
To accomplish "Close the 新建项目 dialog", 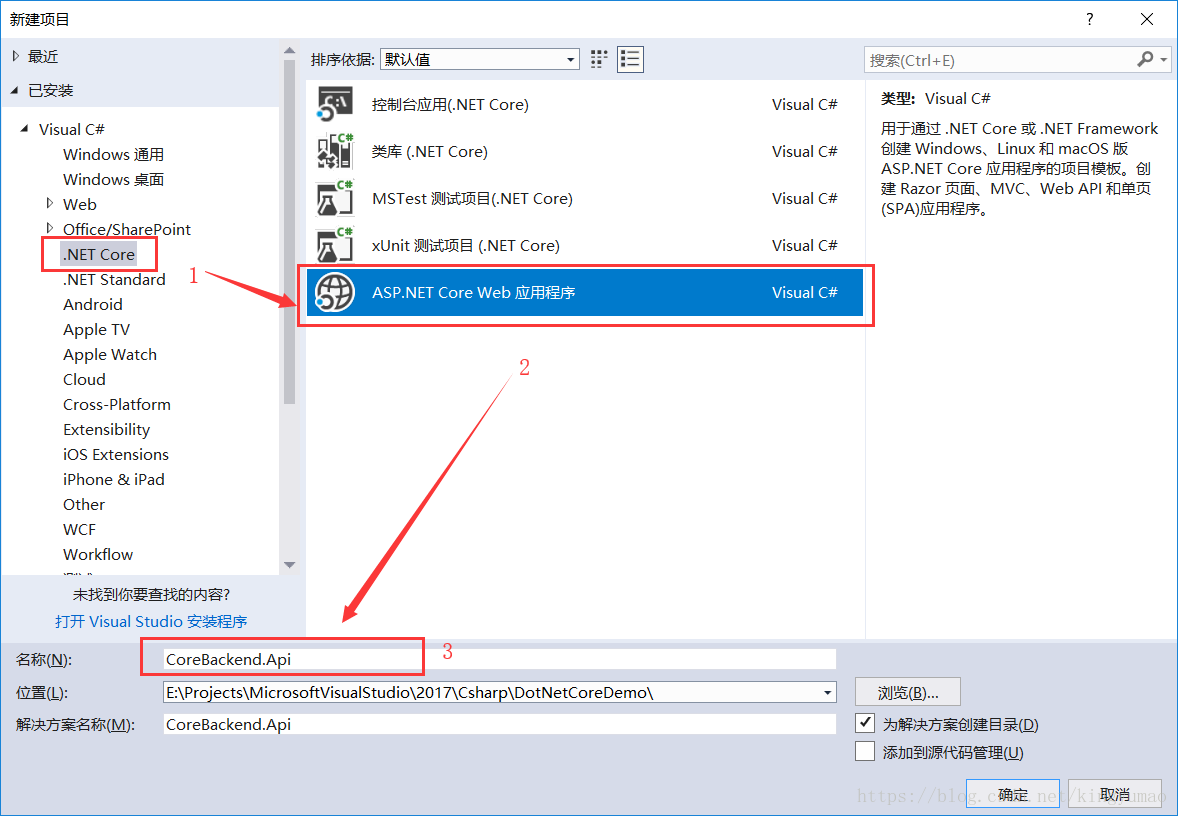I will coord(1147,20).
